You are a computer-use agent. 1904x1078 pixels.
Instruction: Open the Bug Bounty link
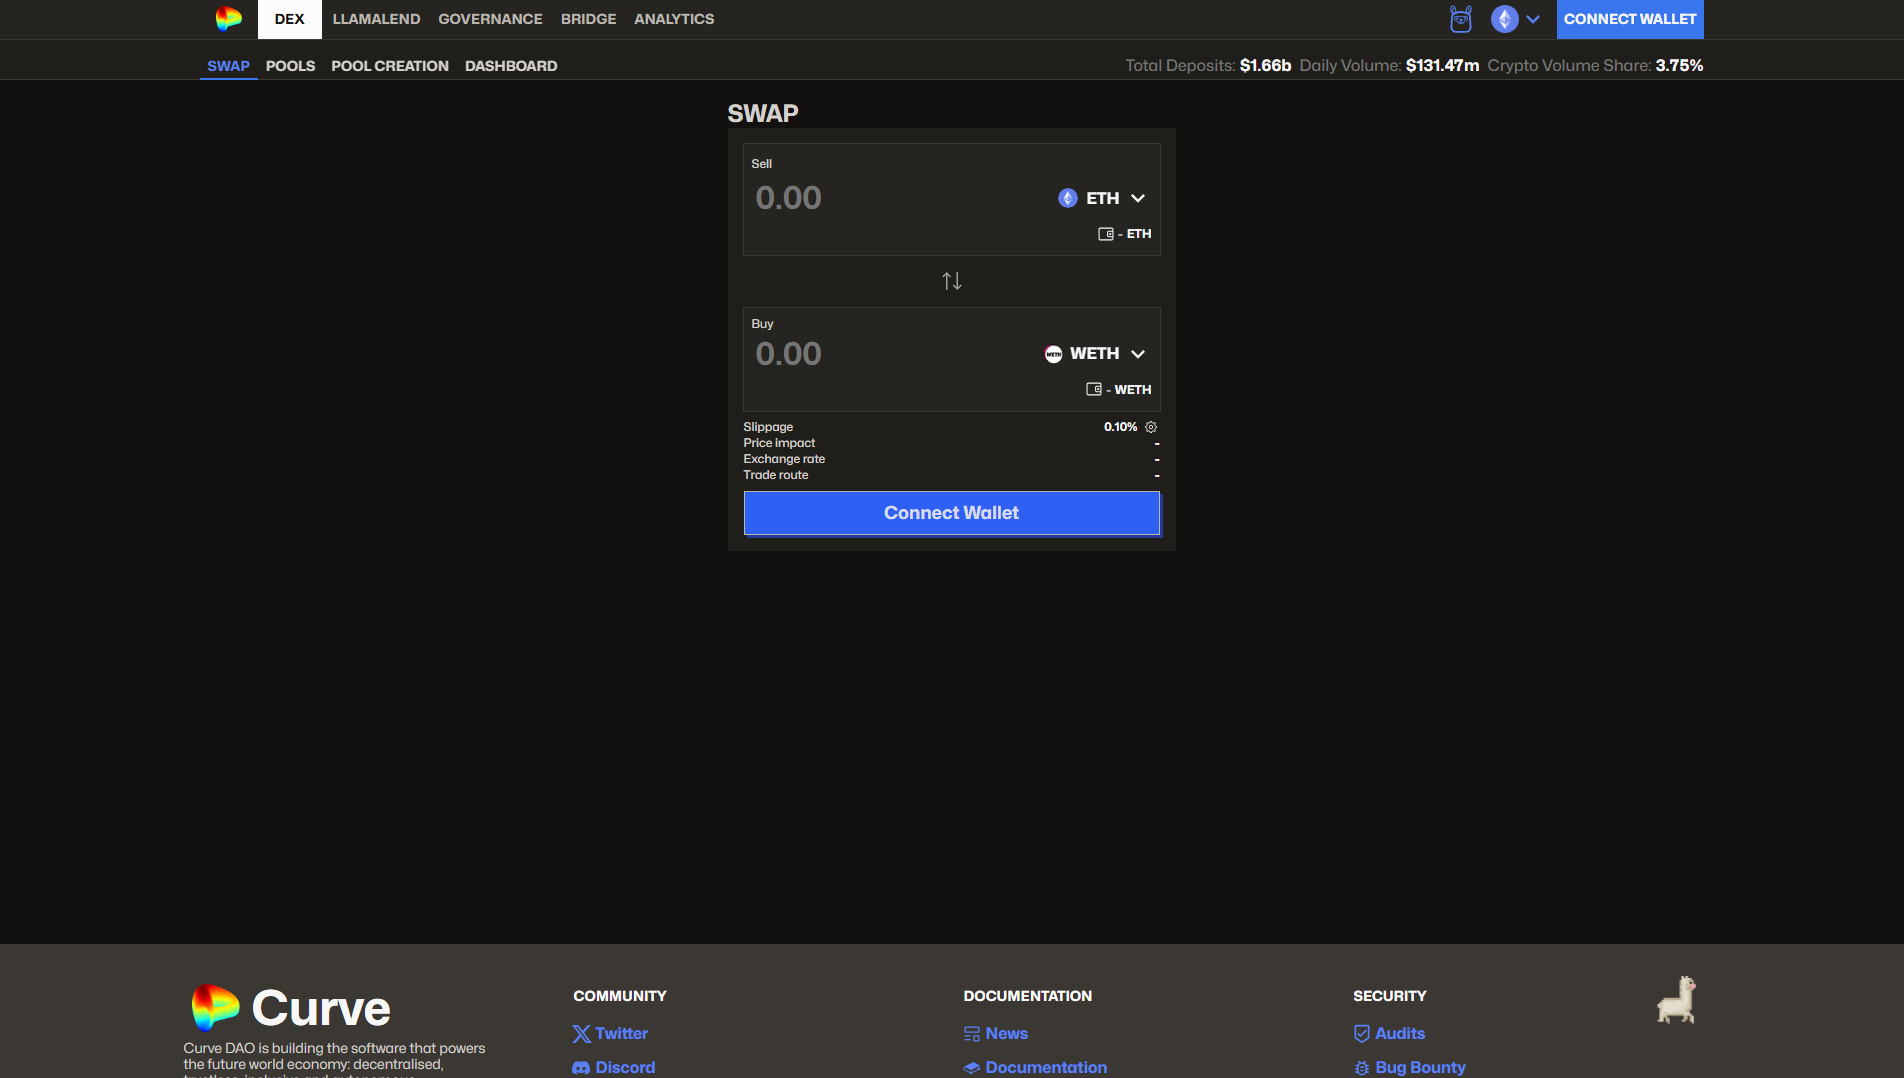pyautogui.click(x=1421, y=1068)
